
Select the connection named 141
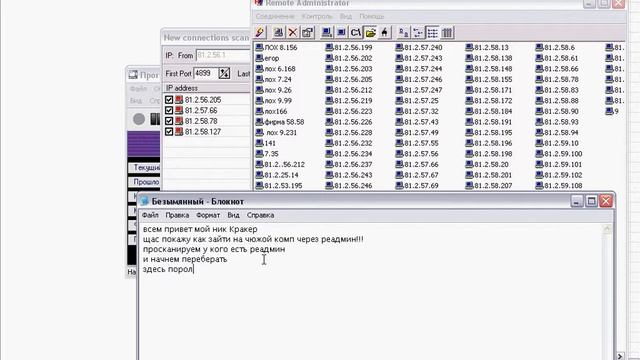click(266, 143)
